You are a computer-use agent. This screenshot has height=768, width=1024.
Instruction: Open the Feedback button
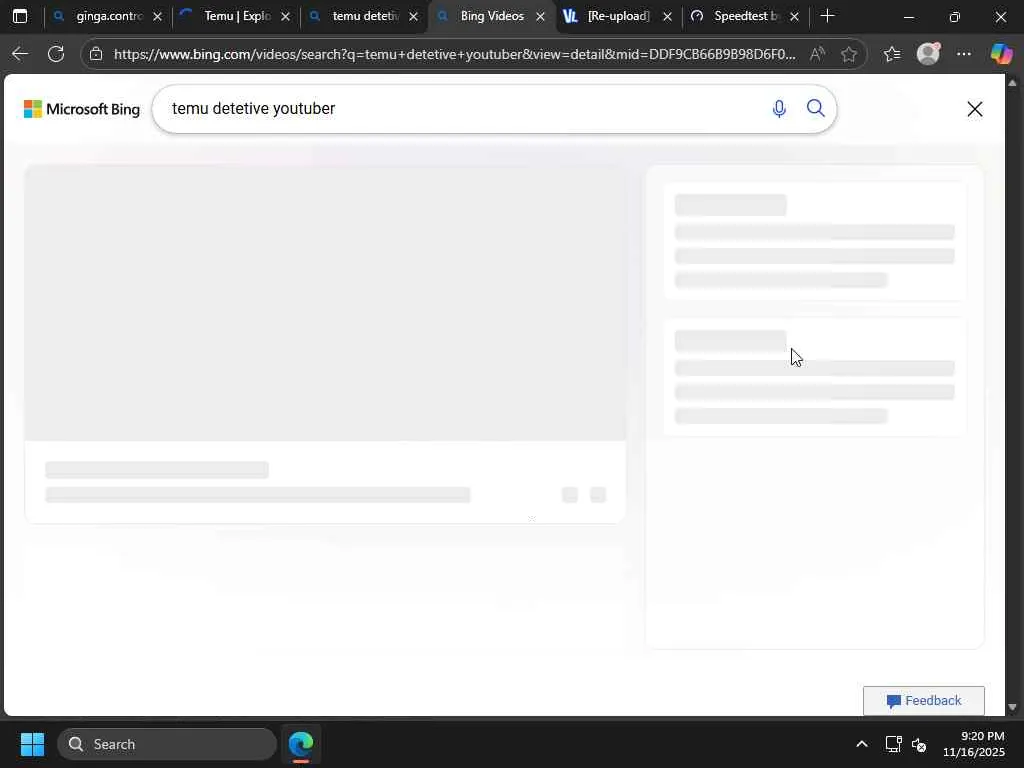[923, 701]
